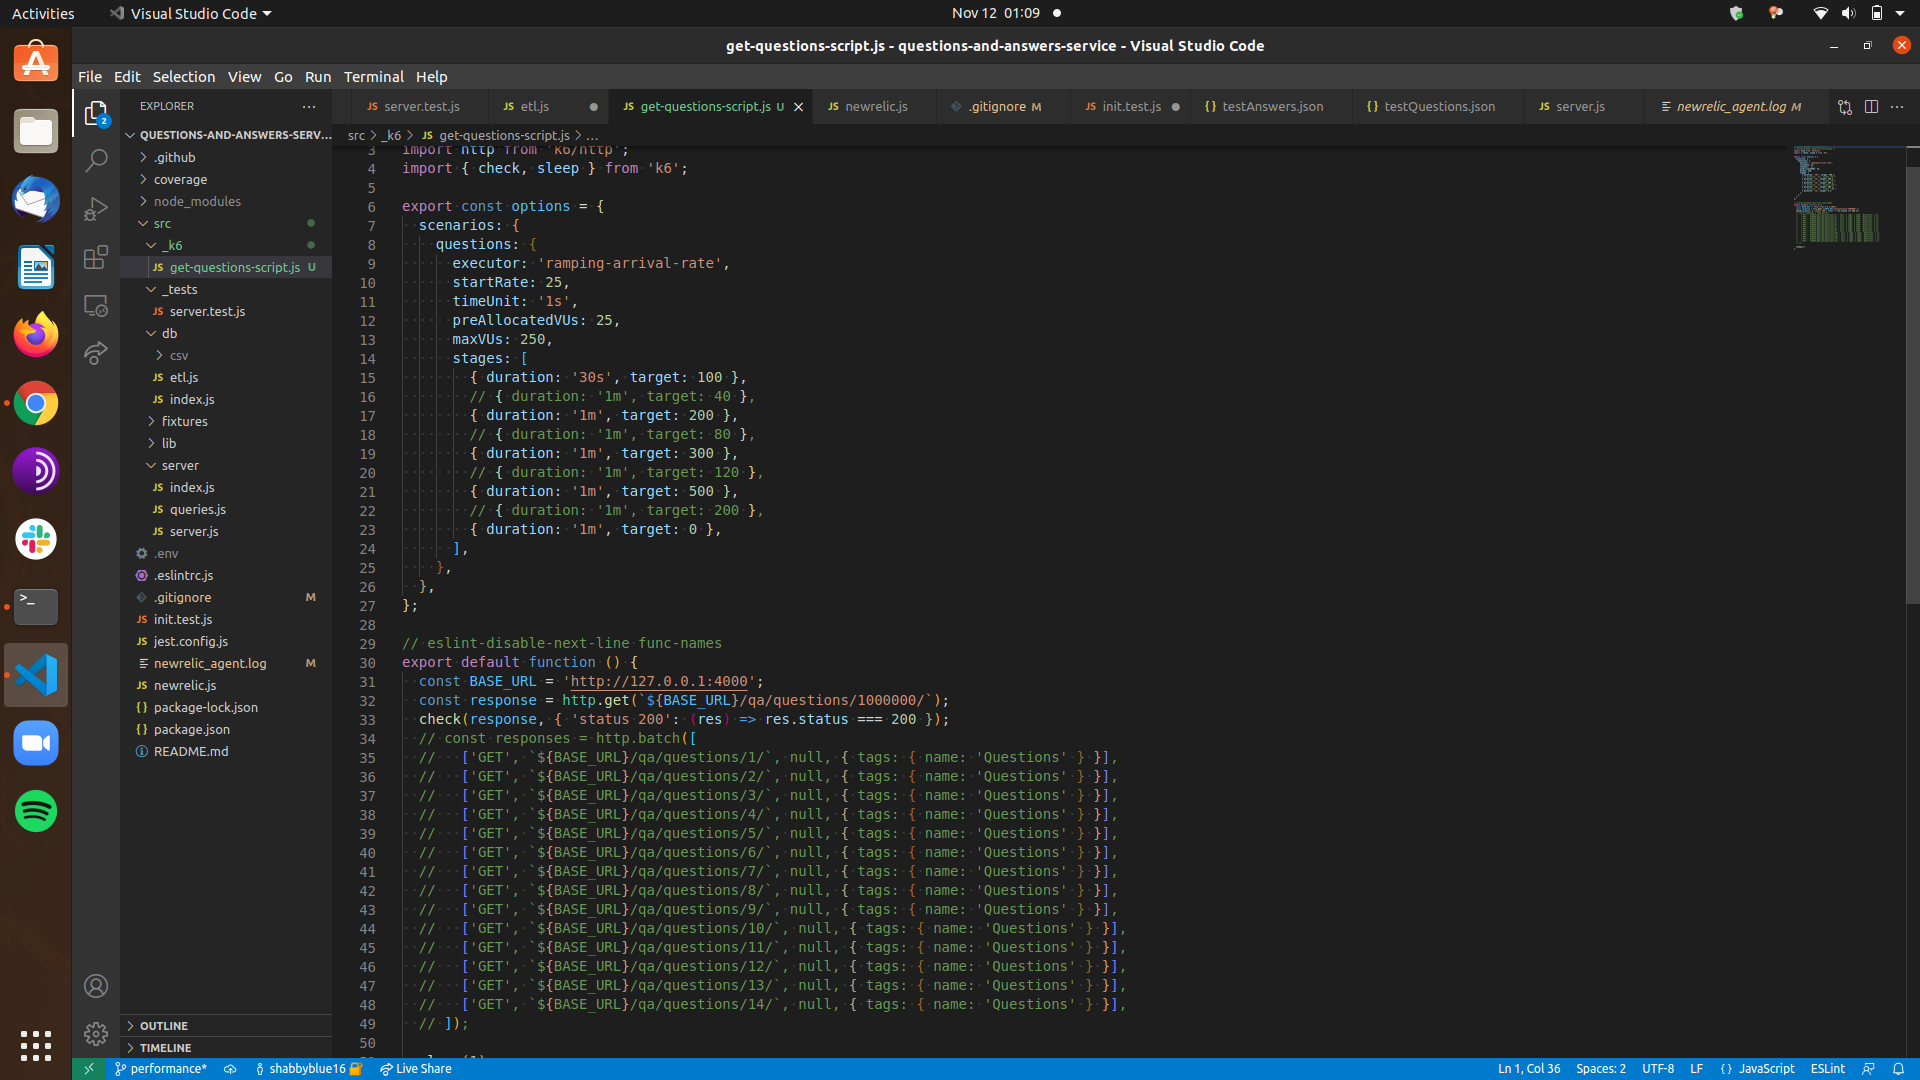Open Google Chrome from the dock
The width and height of the screenshot is (1920, 1080).
pos(36,403)
